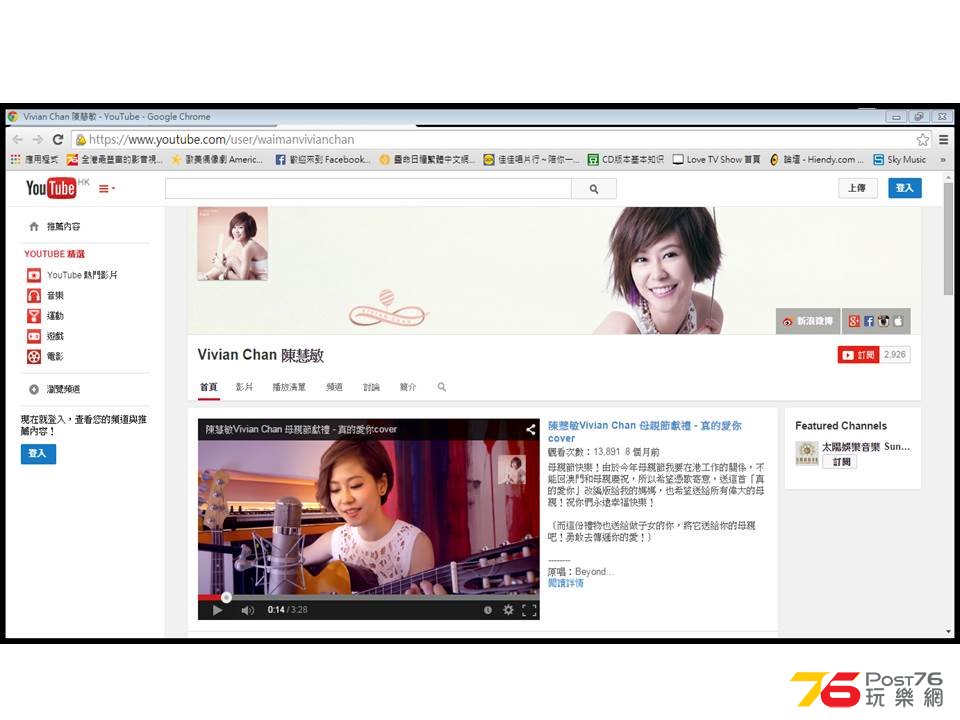Click the browser forward arrow
960x720 pixels.
pyautogui.click(x=38, y=140)
